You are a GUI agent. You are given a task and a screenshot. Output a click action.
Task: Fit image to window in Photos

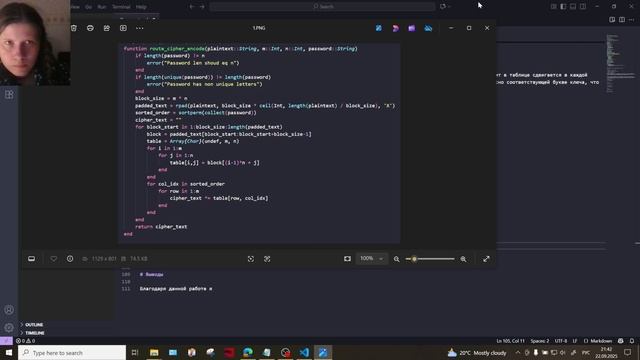pos(347,259)
